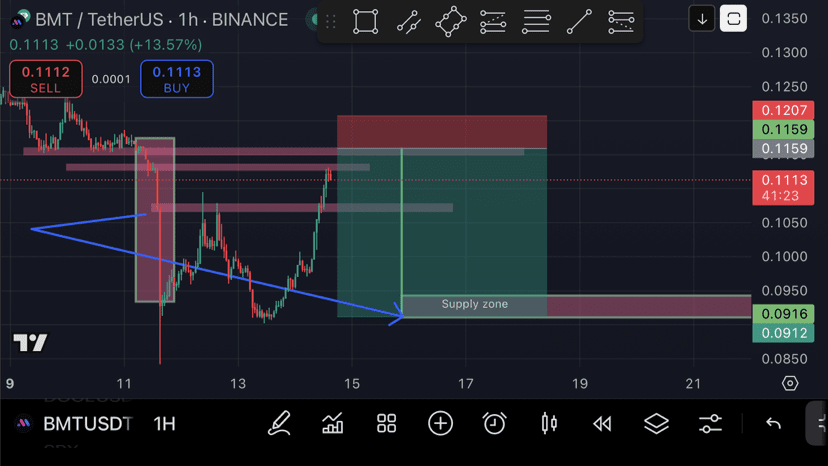828x466 pixels.
Task: Open the BMT / TetherUS symbol title
Action: coord(162,20)
